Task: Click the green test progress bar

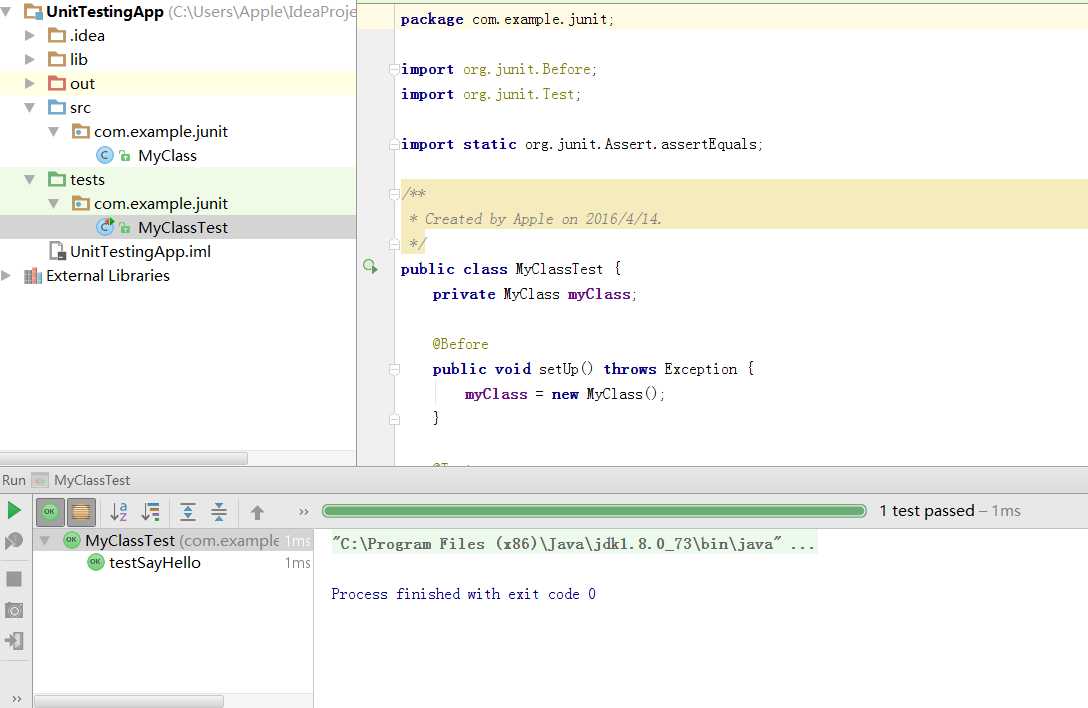Action: click(x=595, y=511)
